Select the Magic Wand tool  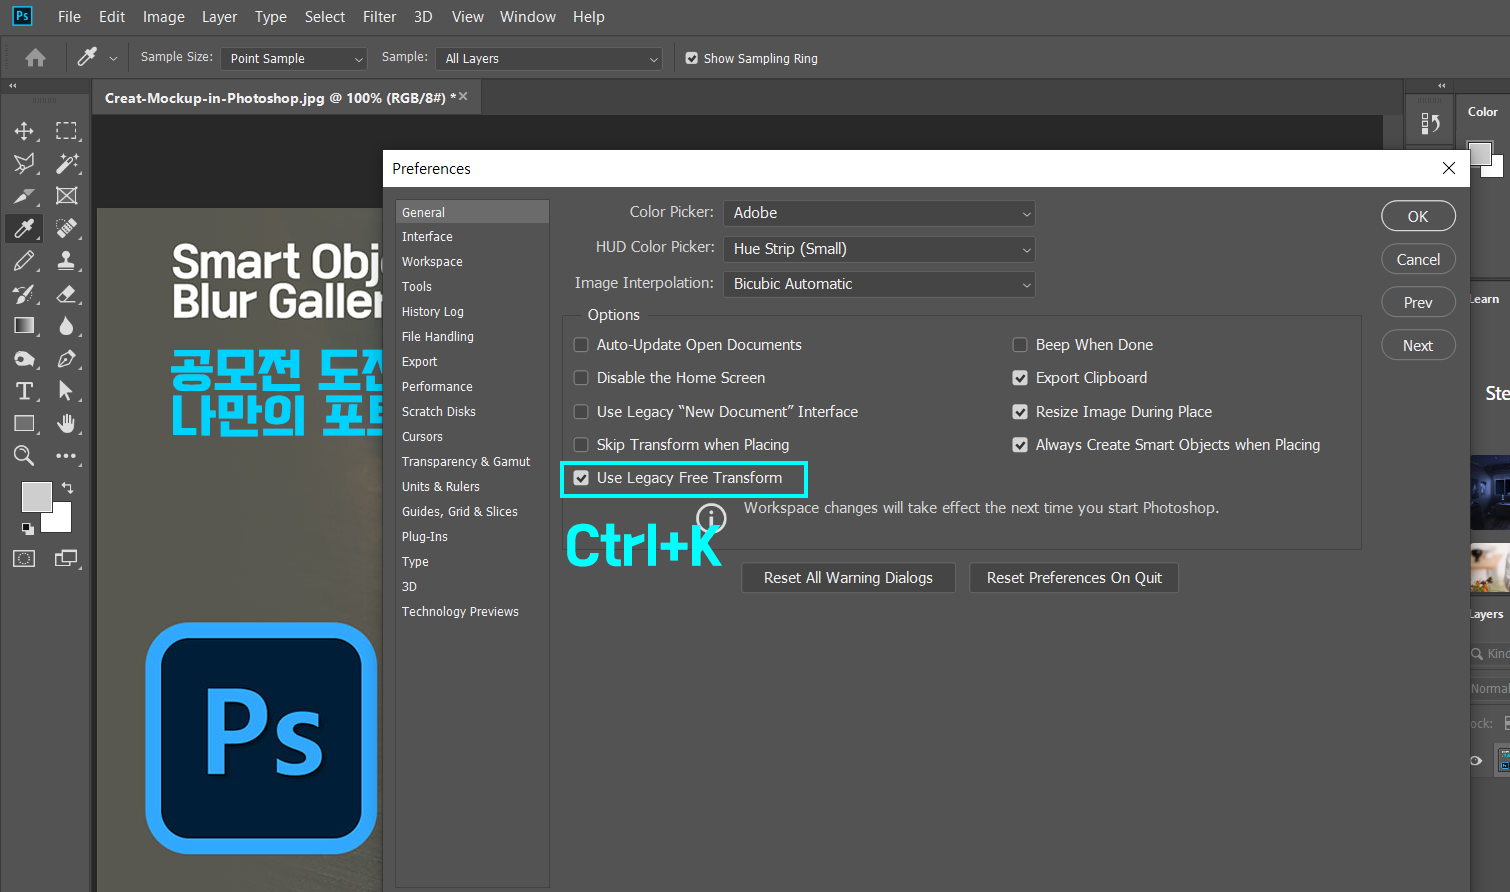[66, 163]
